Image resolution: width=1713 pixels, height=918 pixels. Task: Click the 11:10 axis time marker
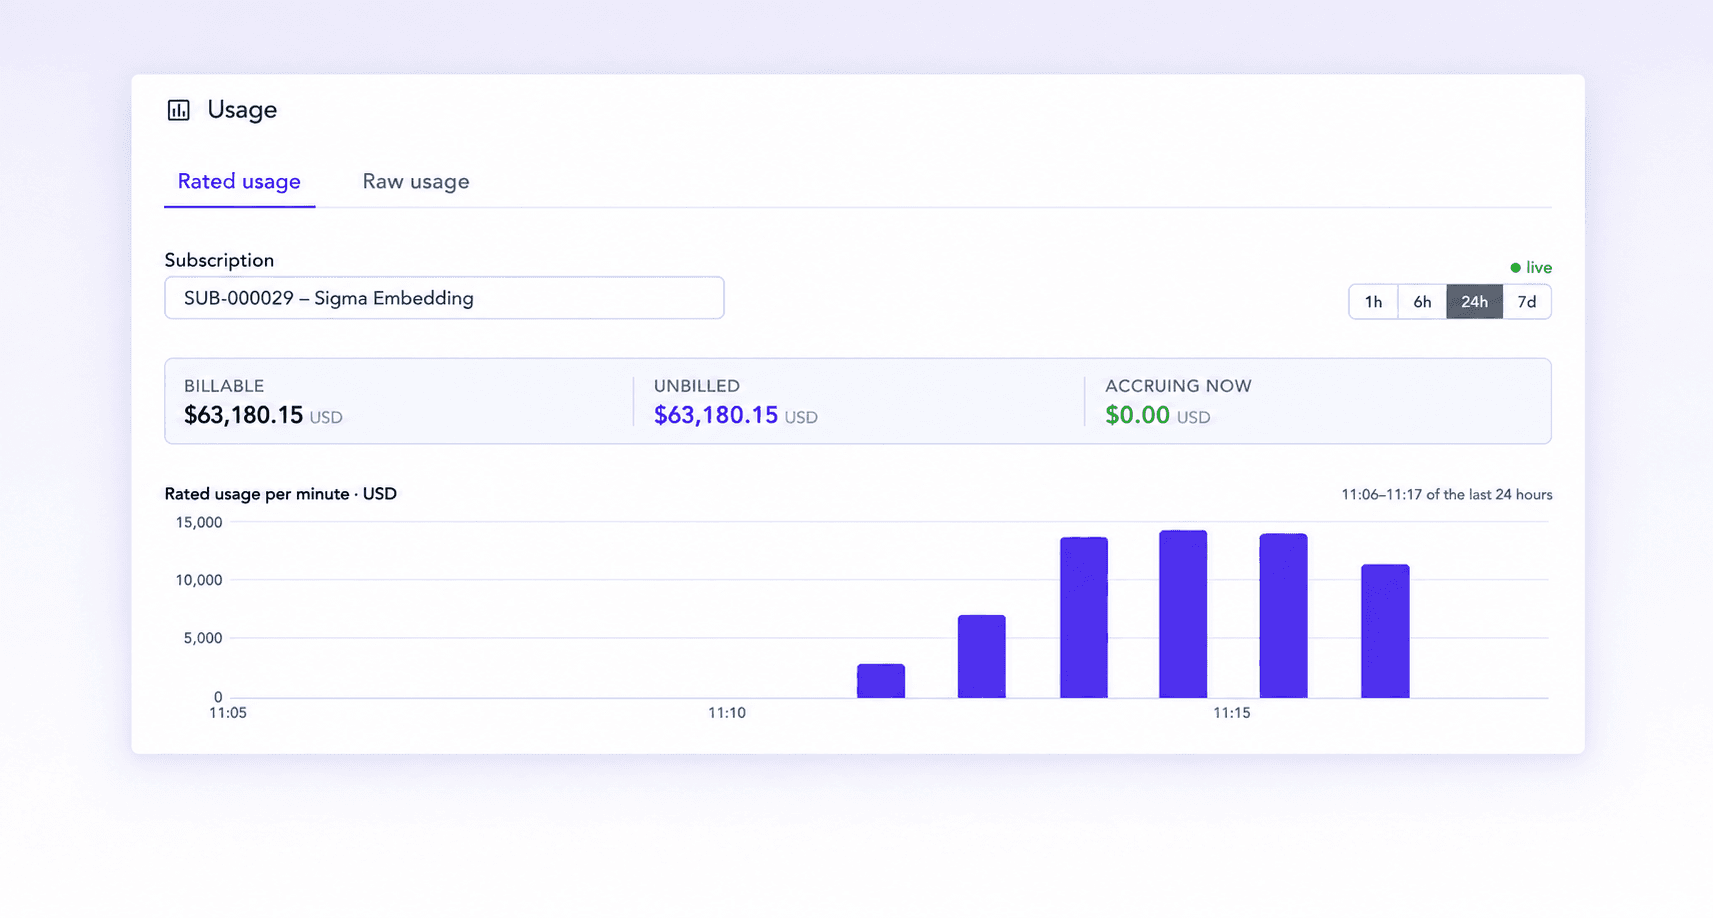[727, 713]
